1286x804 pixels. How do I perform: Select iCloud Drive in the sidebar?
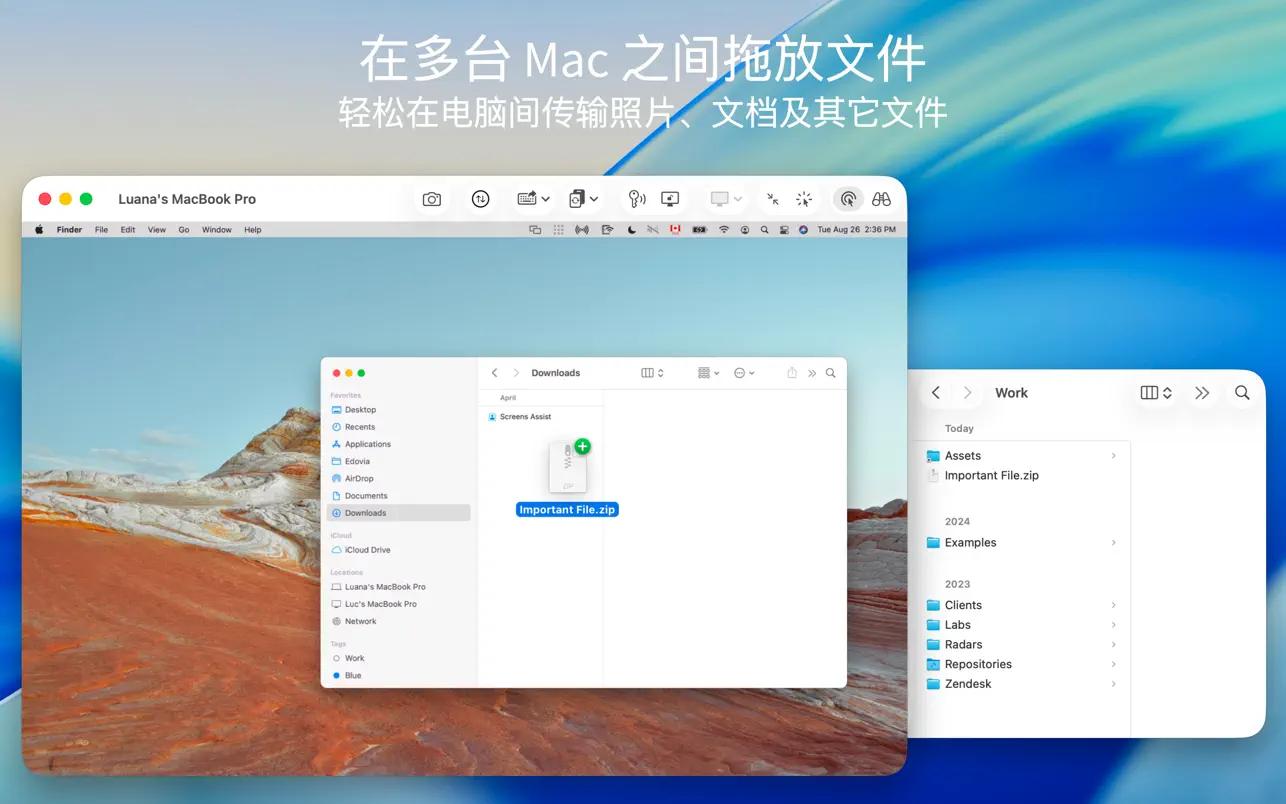click(x=367, y=550)
